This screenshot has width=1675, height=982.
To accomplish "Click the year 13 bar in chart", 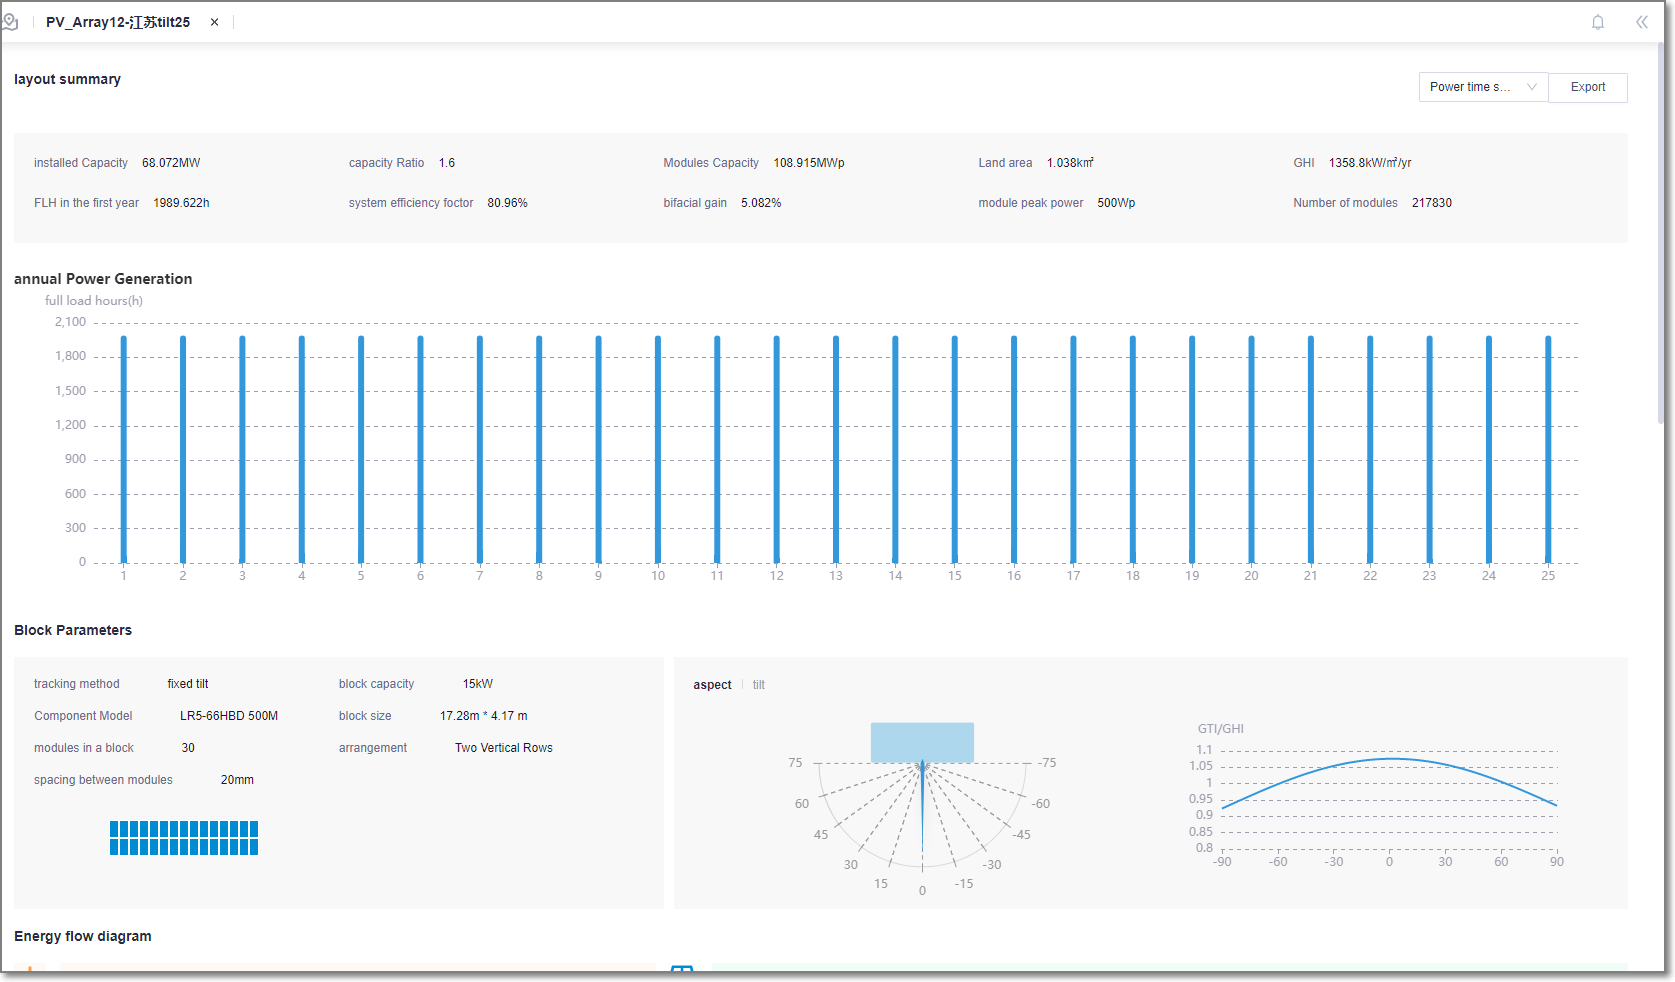I will (836, 449).
